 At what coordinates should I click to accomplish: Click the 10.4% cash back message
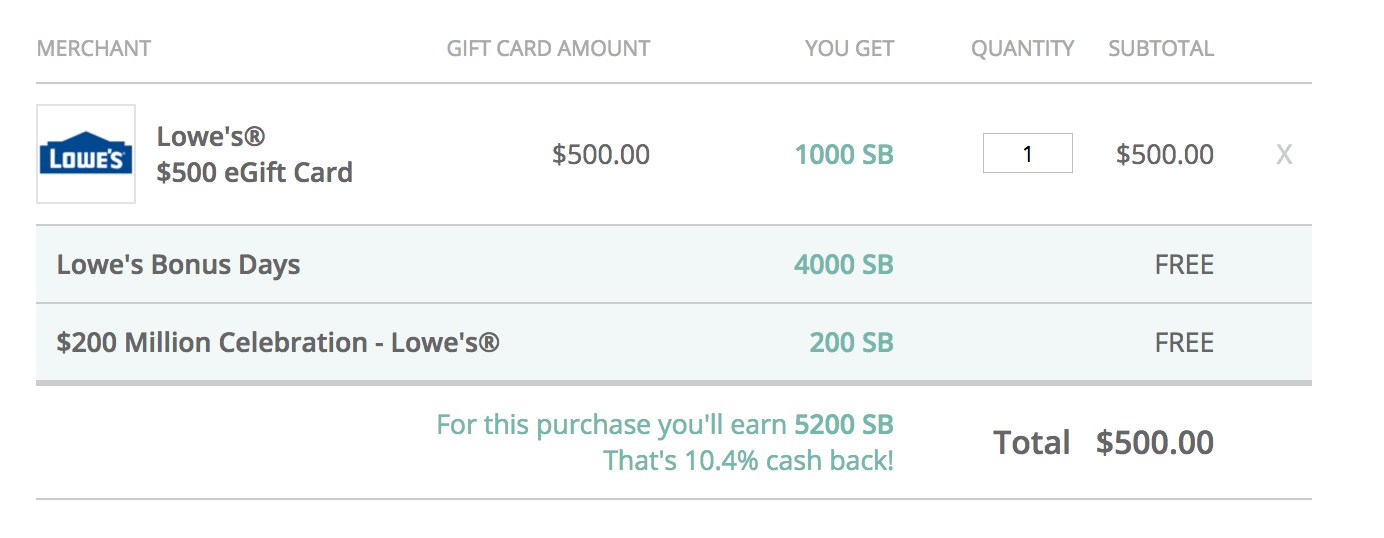[x=748, y=461]
